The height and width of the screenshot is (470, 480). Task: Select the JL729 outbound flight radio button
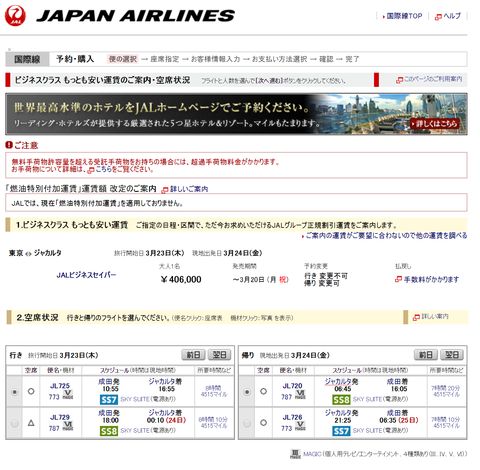[14, 423]
